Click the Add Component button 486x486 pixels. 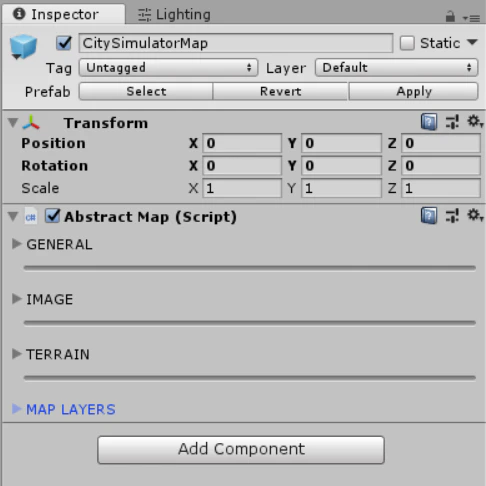pos(241,450)
